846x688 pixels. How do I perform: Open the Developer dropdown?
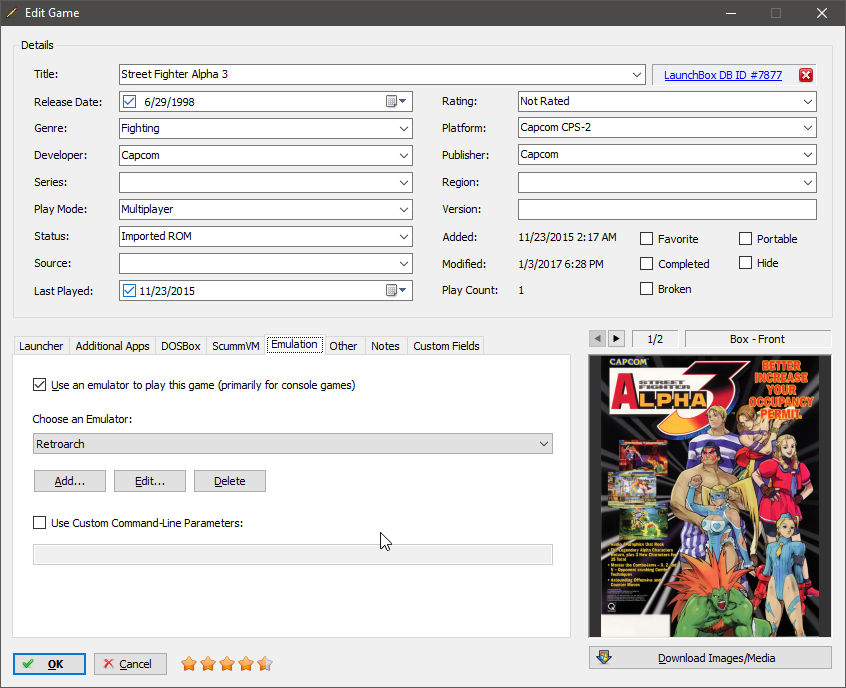pos(404,155)
